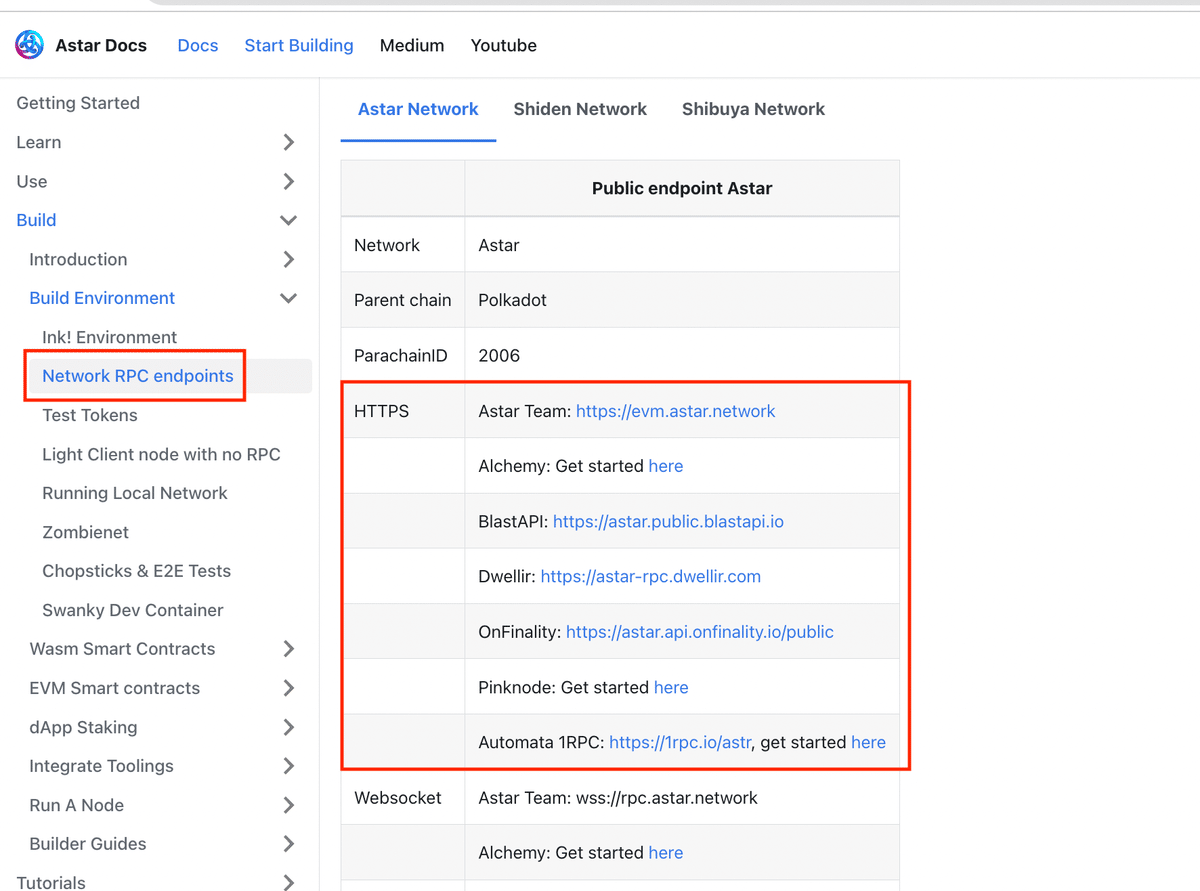Expand the Tutorials chevron
1200x891 pixels.
tap(288, 882)
